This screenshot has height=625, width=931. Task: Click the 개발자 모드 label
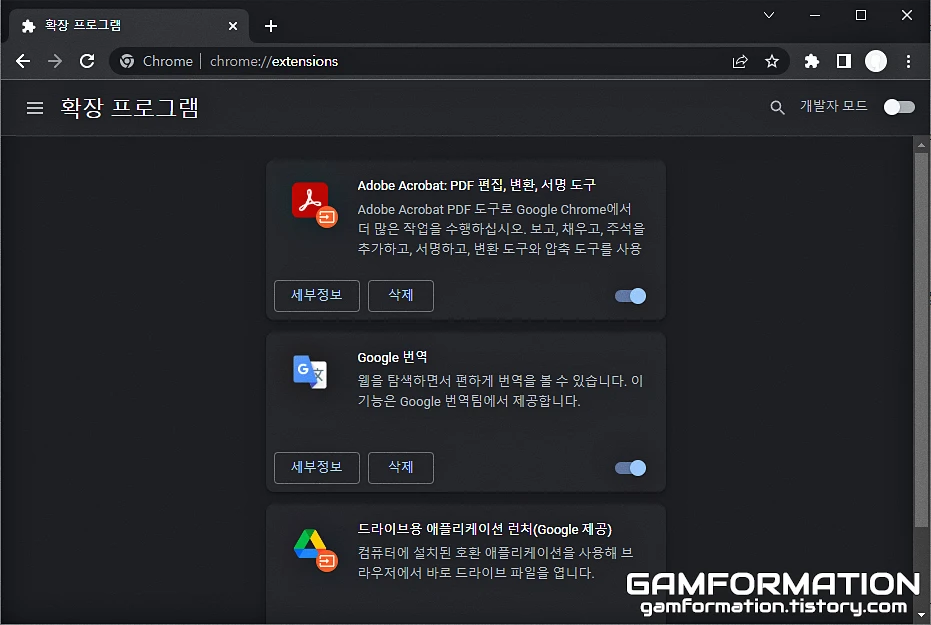coord(834,106)
